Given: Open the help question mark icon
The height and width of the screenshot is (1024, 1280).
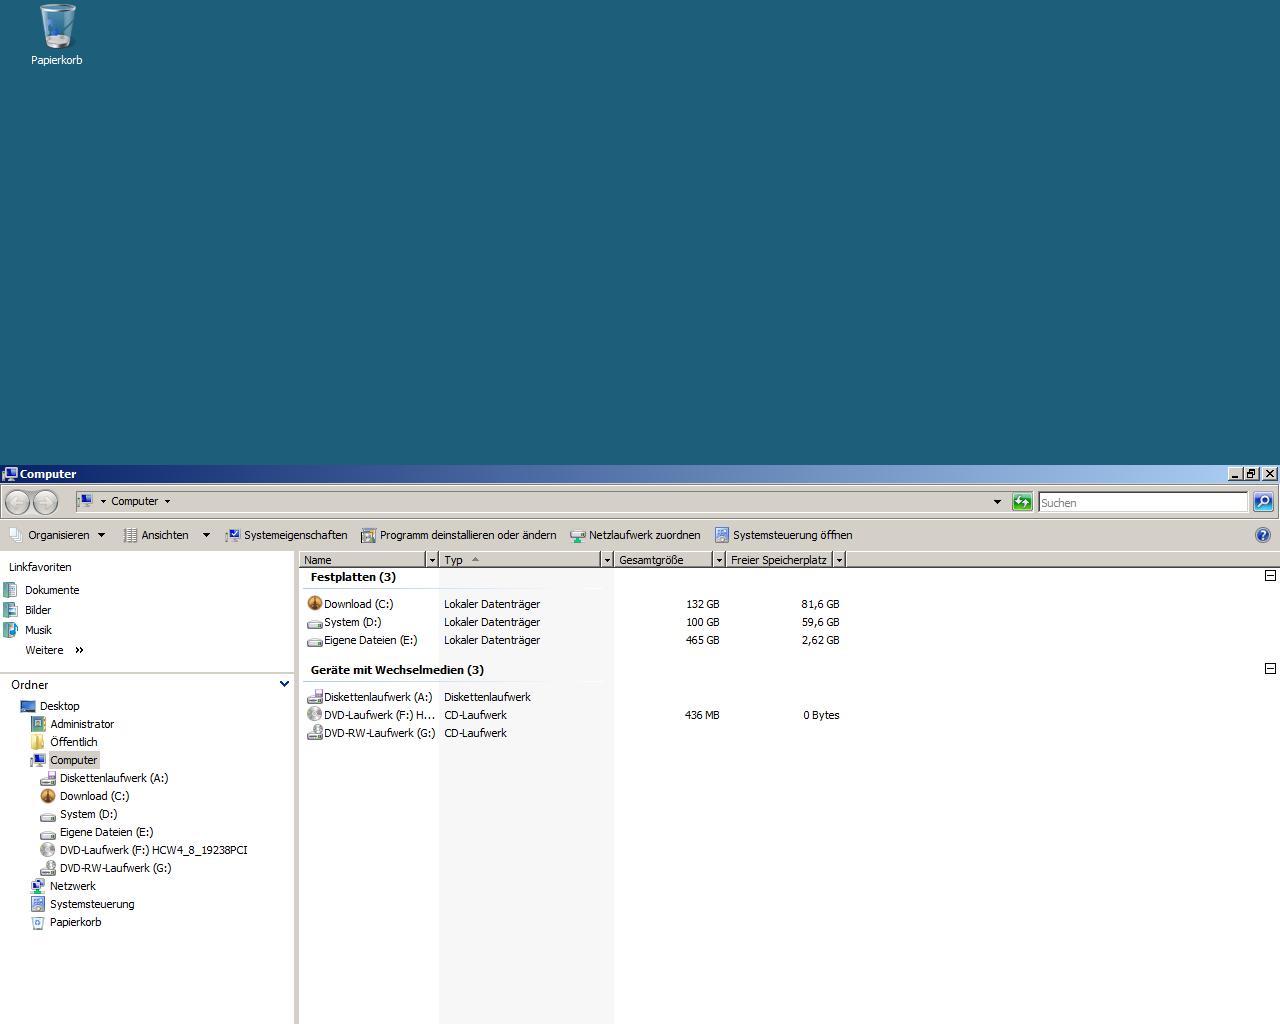Looking at the screenshot, I should 1262,535.
